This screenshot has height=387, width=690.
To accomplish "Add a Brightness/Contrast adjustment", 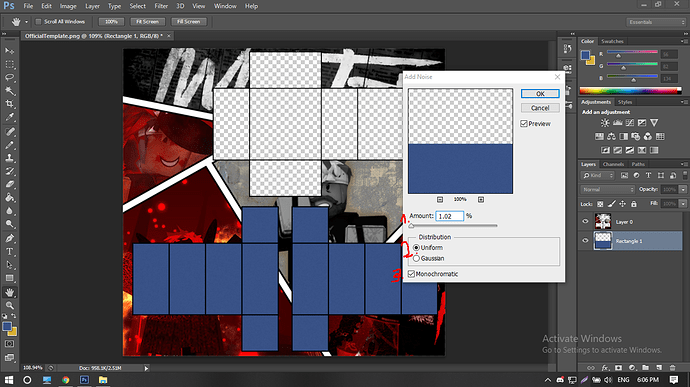I will pos(606,123).
